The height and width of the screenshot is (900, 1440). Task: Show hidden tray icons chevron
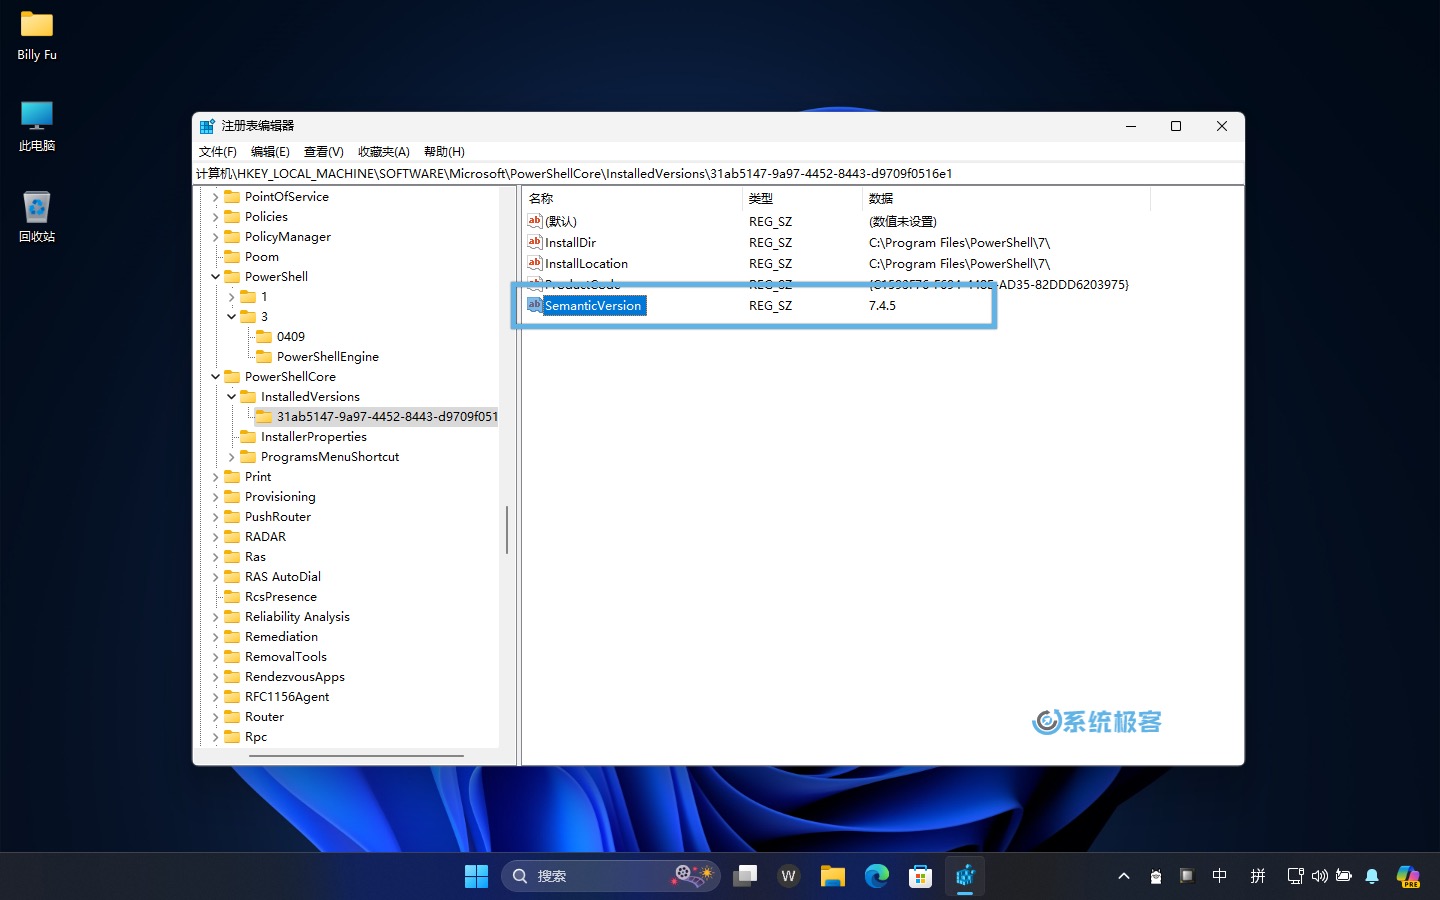[1124, 876]
